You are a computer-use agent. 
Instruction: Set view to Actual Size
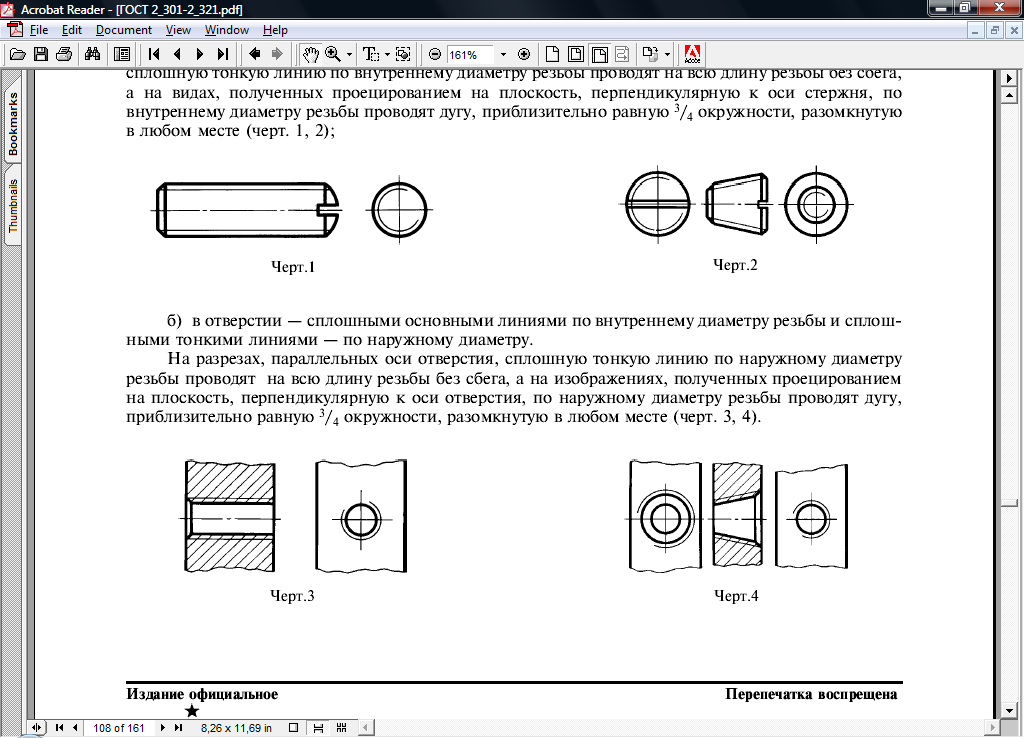point(552,54)
